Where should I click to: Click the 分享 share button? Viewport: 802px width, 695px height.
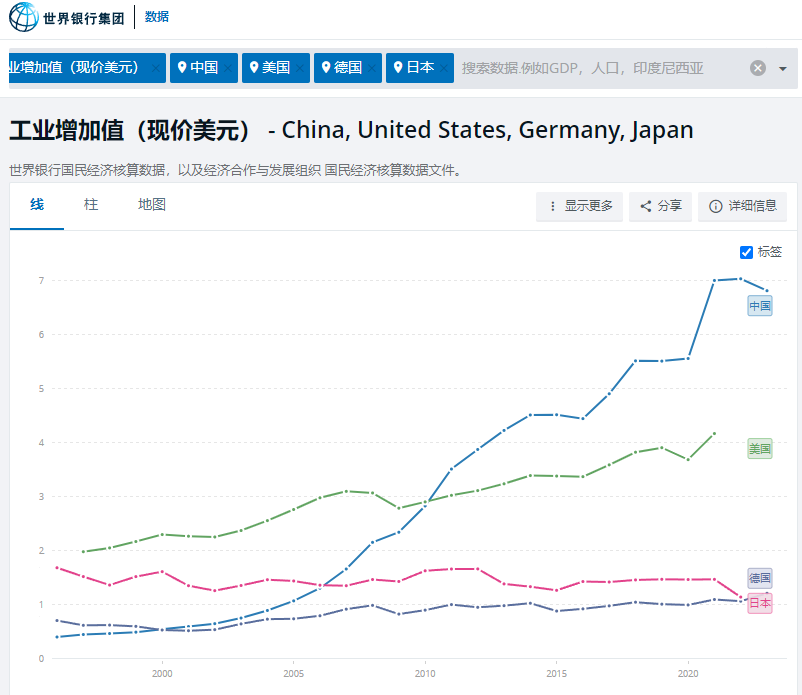pos(660,206)
